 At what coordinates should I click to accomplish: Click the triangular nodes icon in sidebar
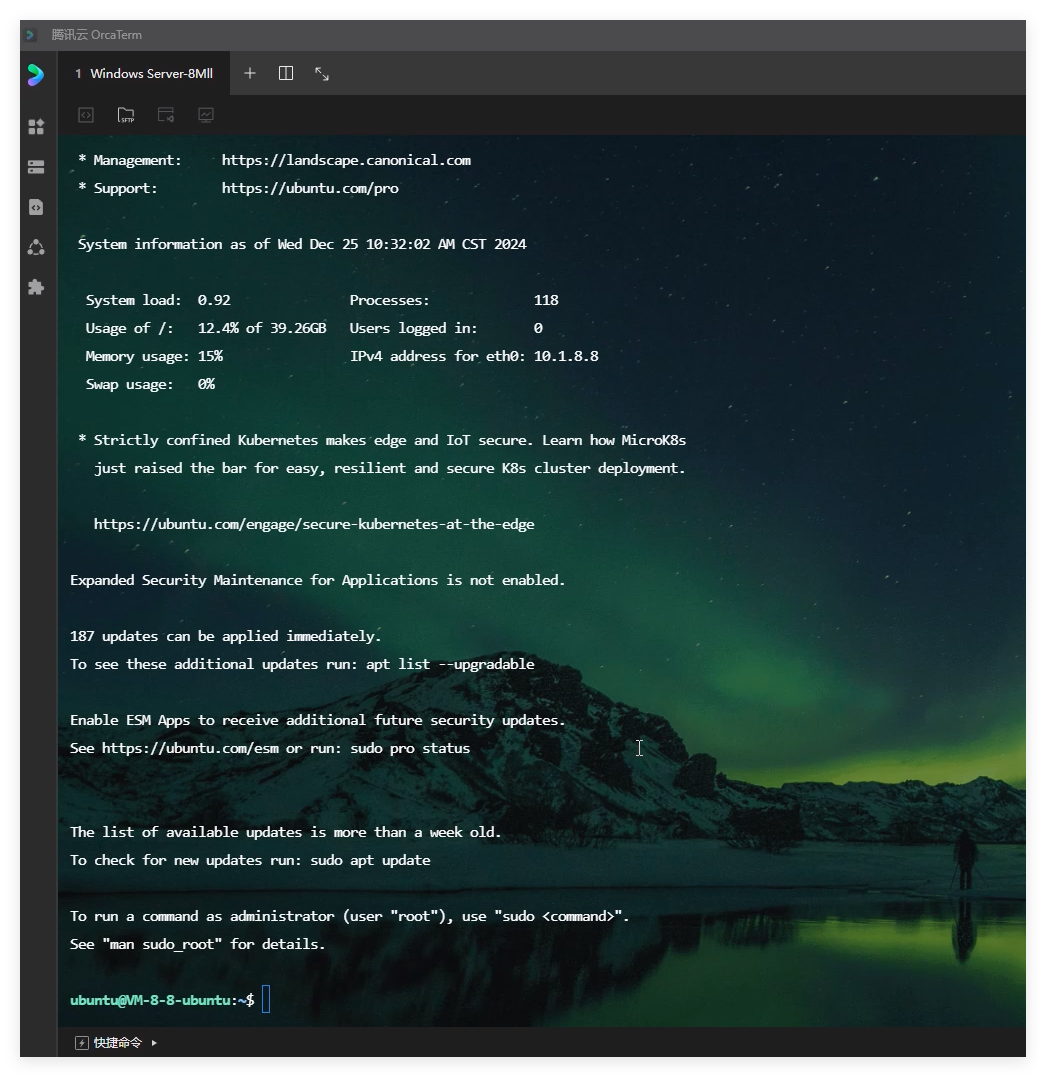pos(36,247)
